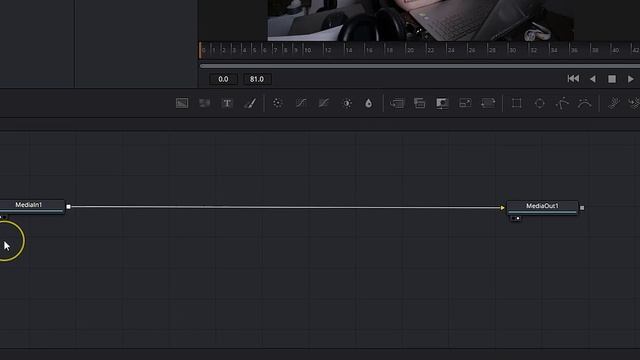Select the MediaIn1 node

click(x=32, y=206)
